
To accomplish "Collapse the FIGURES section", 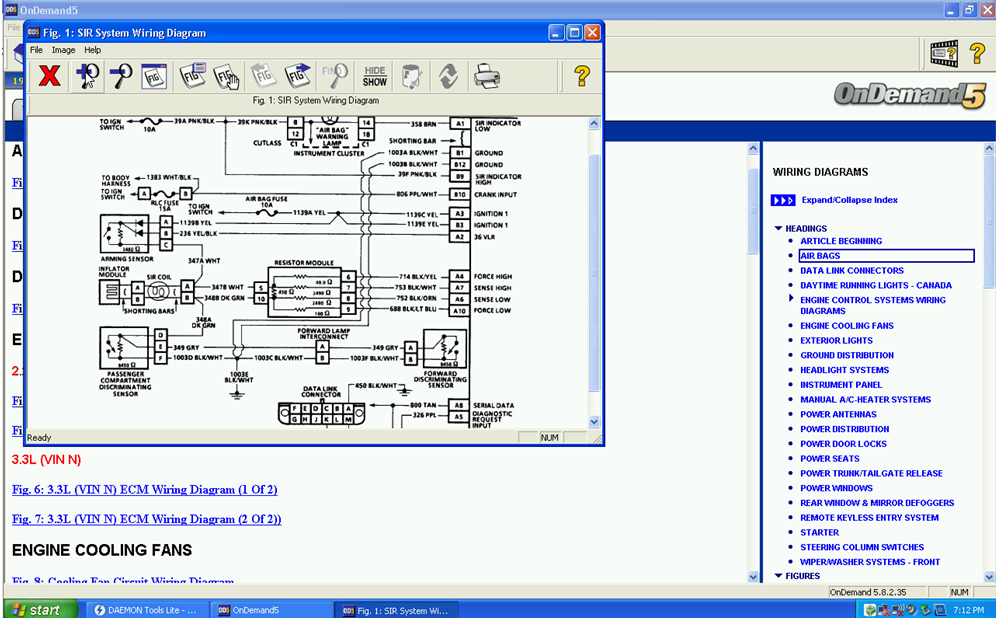I will (778, 575).
